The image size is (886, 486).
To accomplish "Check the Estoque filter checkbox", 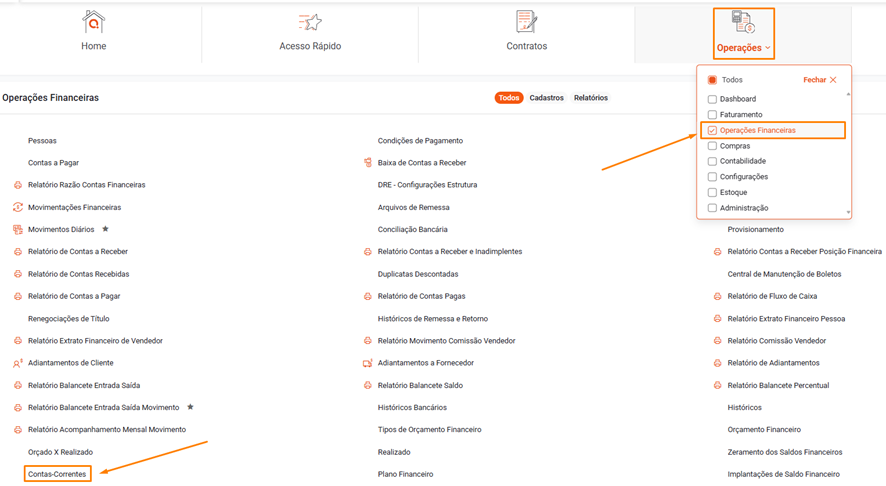I will 712,193.
